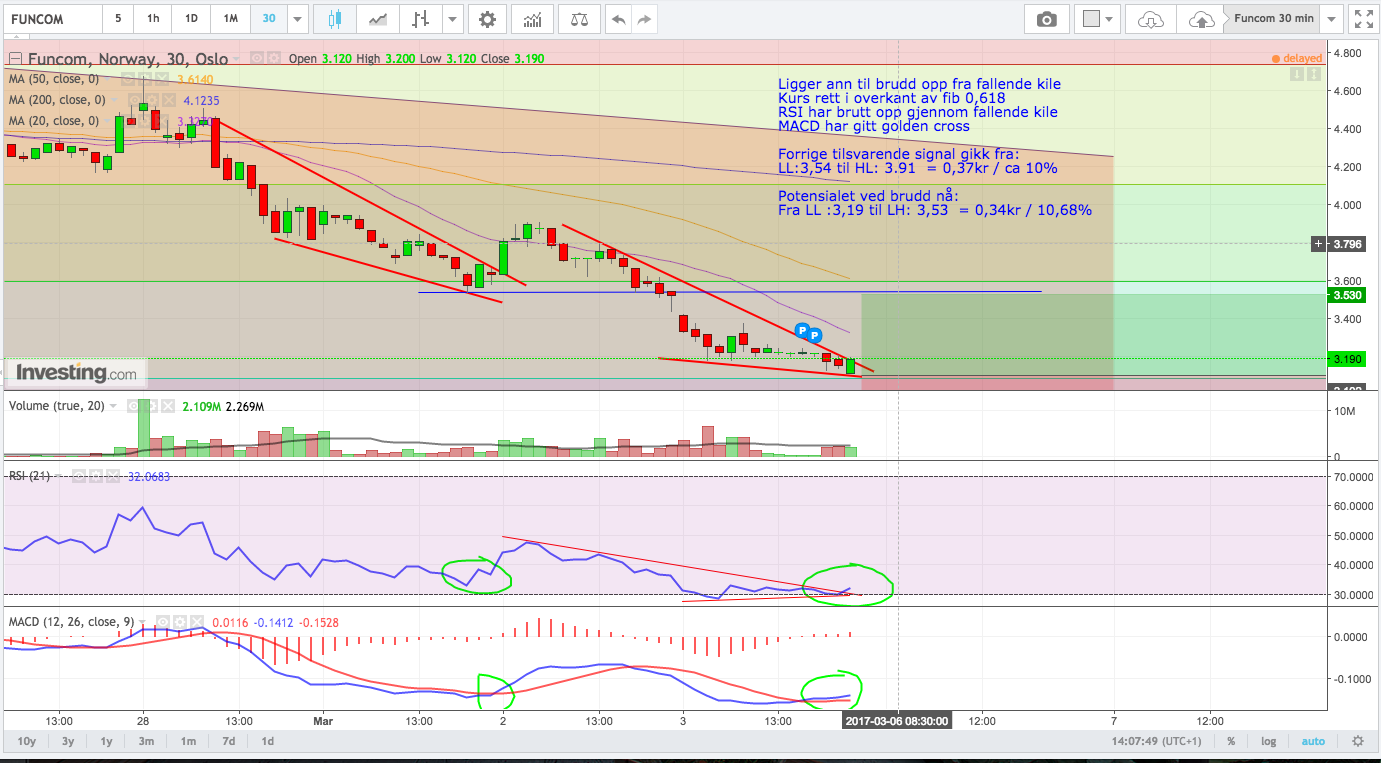Open the bar style dropdown arrow

pyautogui.click(x=453, y=19)
